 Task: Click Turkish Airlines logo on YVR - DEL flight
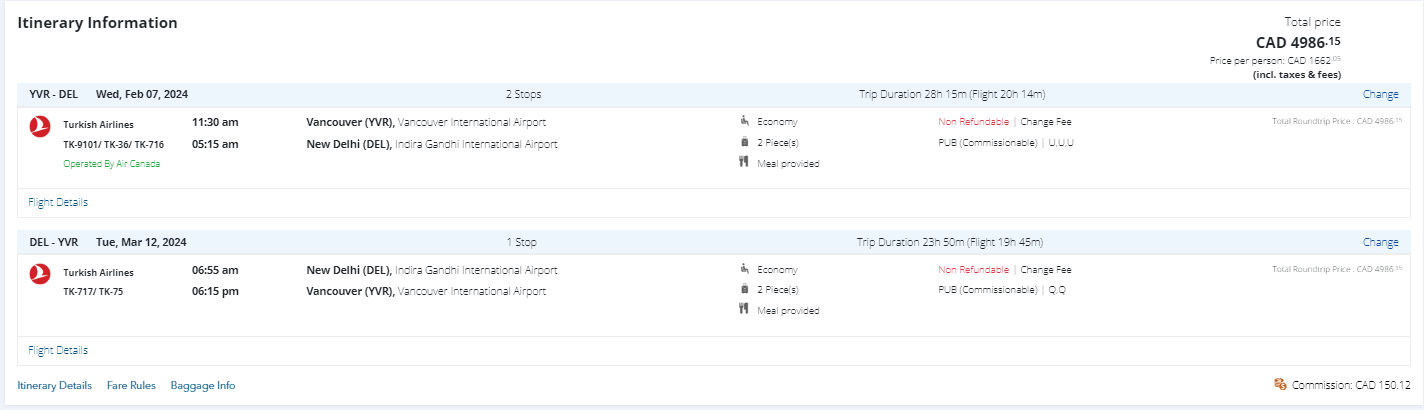click(41, 126)
